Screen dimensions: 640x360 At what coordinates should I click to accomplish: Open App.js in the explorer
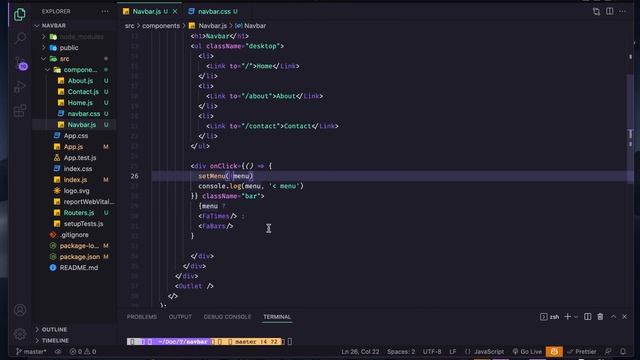pos(73,147)
